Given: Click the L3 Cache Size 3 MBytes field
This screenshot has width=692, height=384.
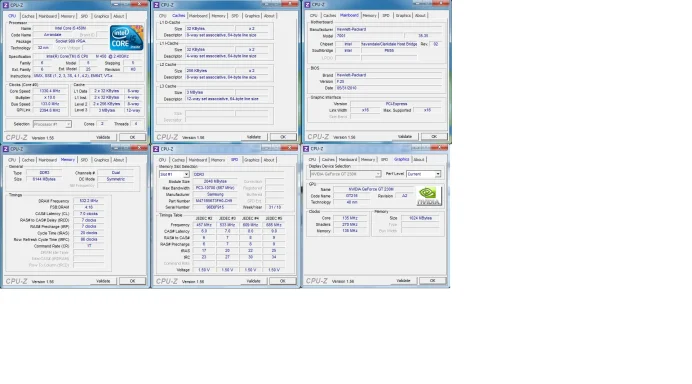Looking at the screenshot, I should [210, 92].
